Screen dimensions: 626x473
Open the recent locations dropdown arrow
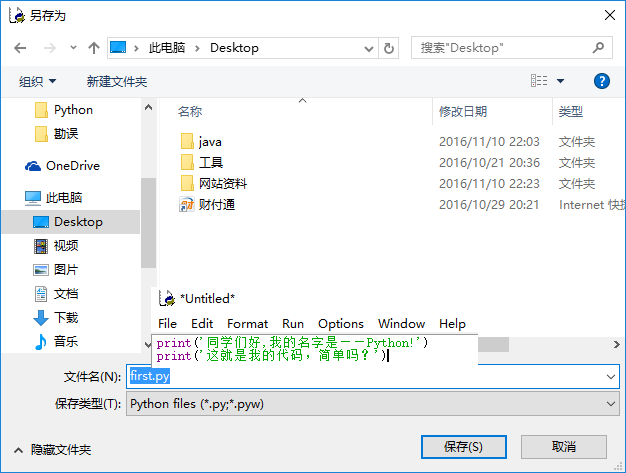coord(73,48)
